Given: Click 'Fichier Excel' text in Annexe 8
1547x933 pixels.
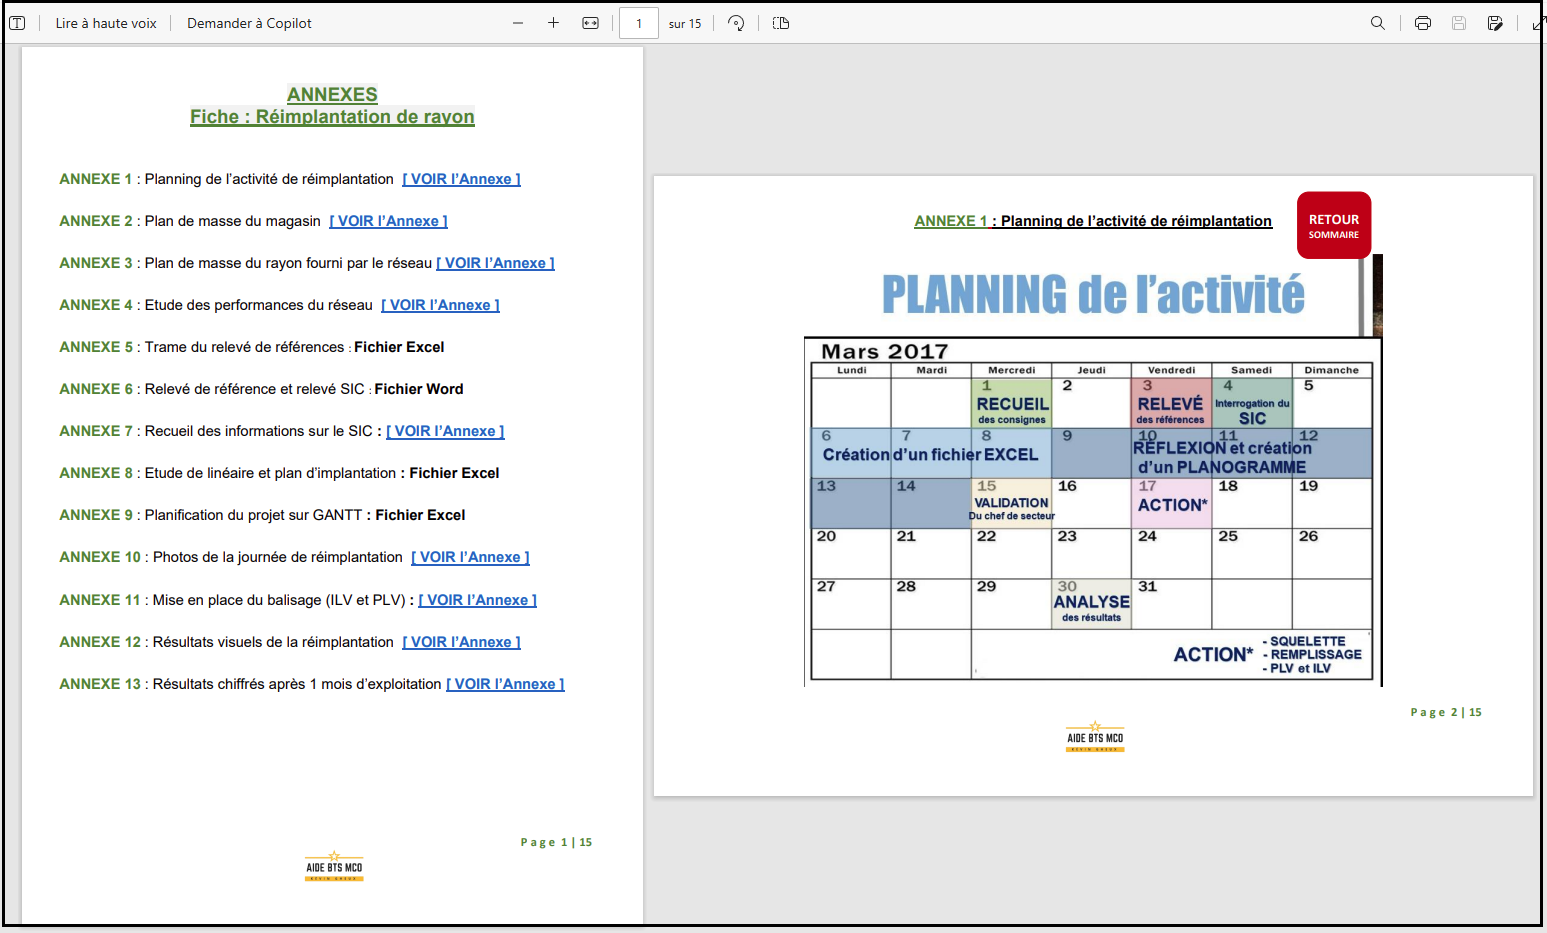Looking at the screenshot, I should pos(454,473).
